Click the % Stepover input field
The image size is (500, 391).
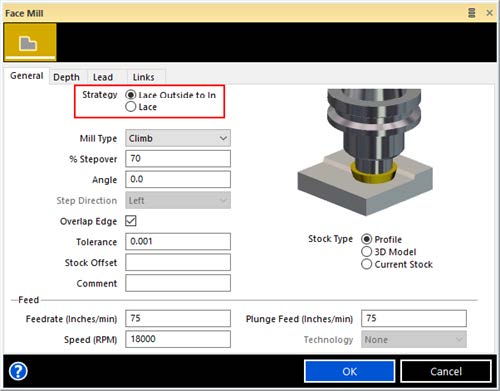pos(178,159)
